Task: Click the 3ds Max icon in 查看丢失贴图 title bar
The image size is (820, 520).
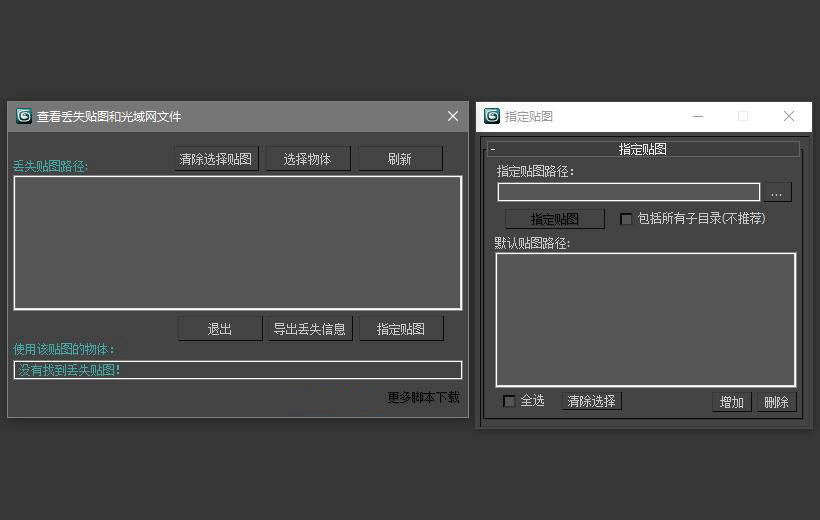Action: 24,116
